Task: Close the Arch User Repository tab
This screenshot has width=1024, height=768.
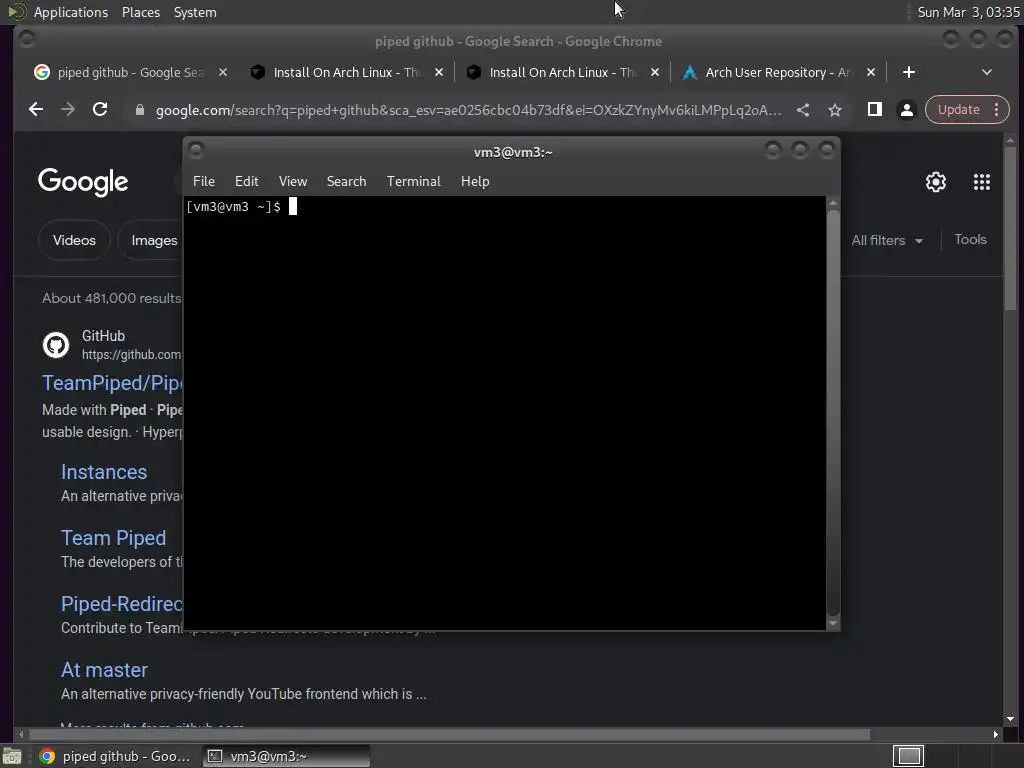Action: tap(871, 72)
